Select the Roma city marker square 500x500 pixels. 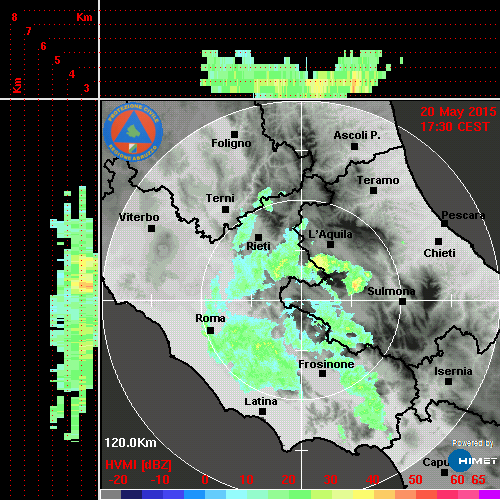210,330
